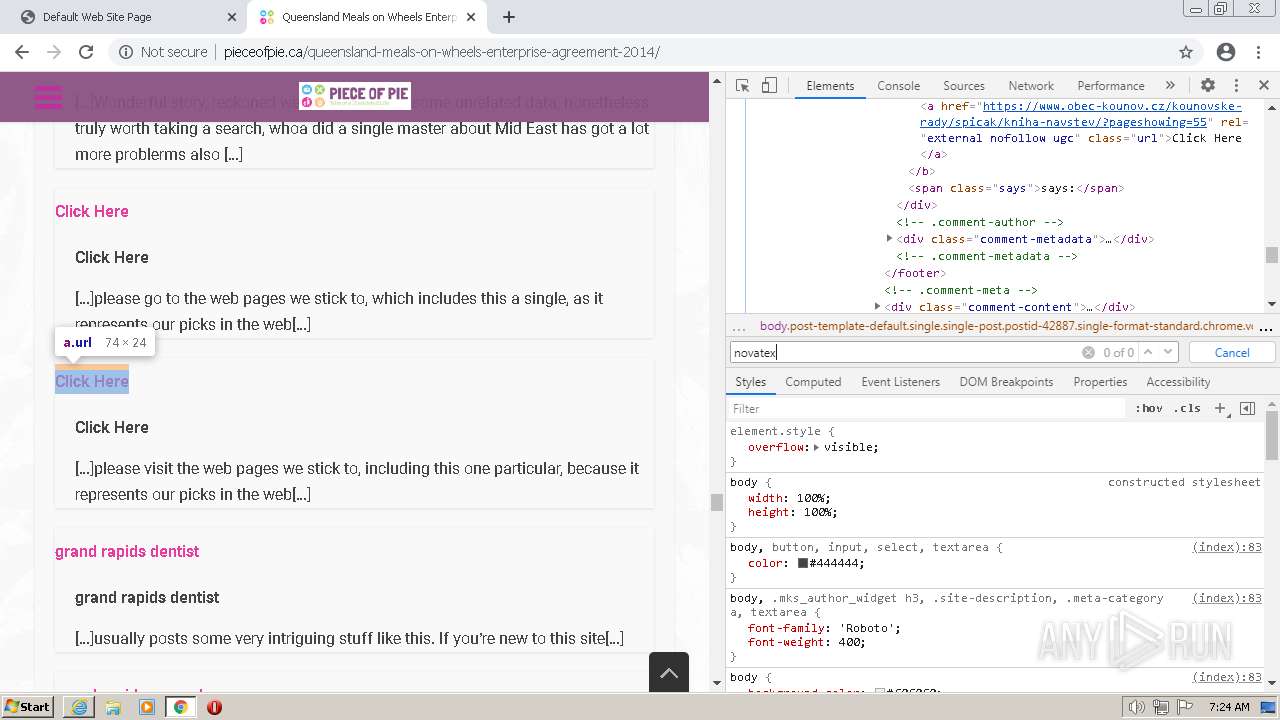The image size is (1280, 720).
Task: Go to previous search result arrow
Action: (x=1148, y=352)
